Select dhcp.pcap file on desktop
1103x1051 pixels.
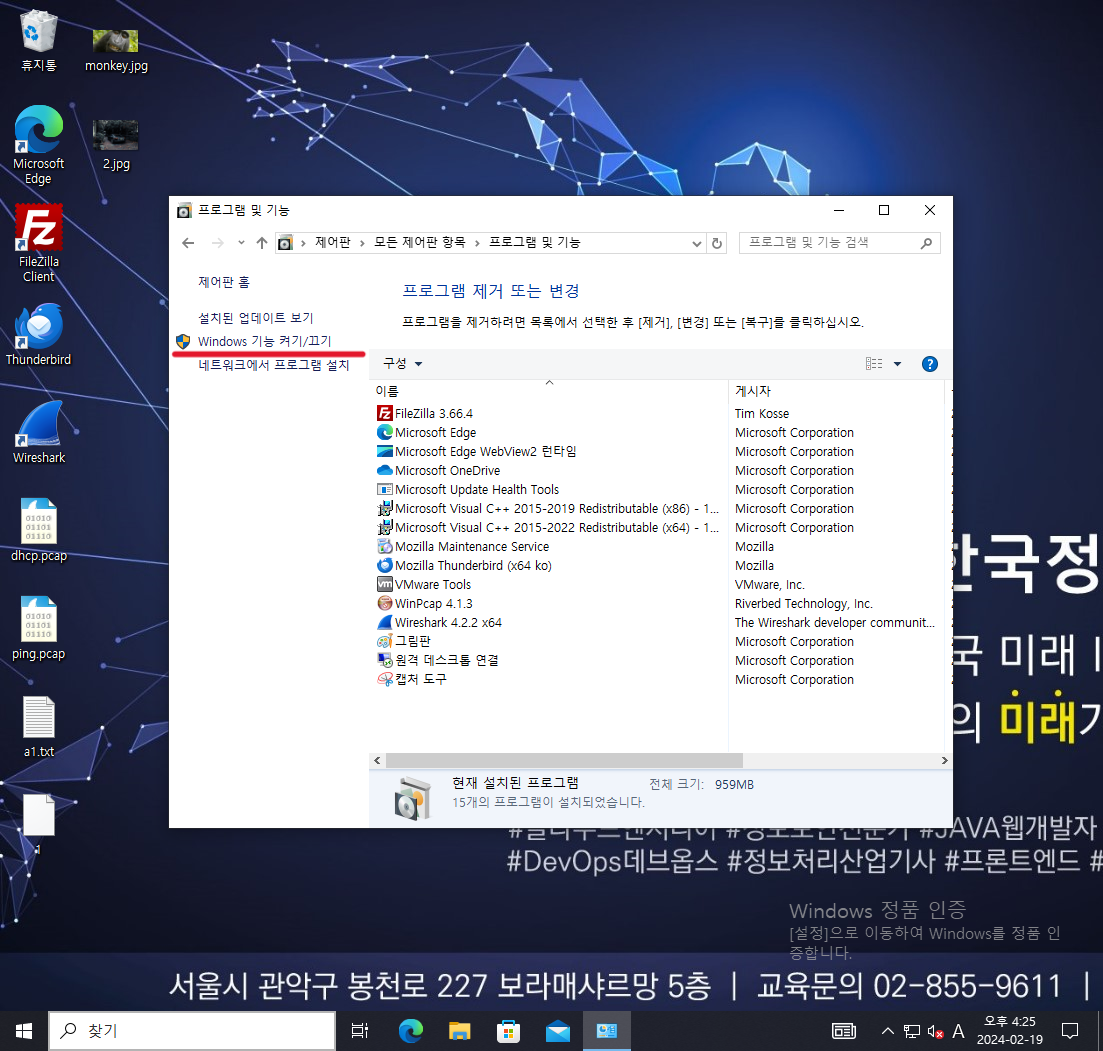click(x=39, y=530)
